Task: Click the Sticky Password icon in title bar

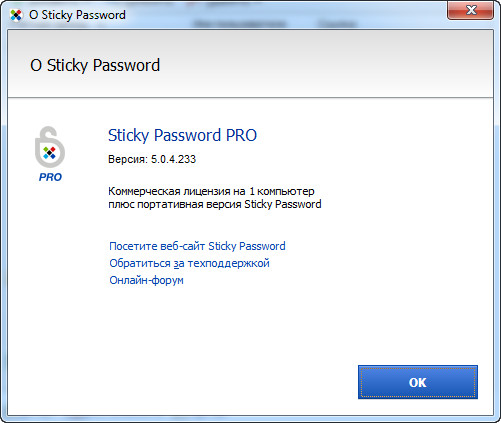Action: point(16,15)
